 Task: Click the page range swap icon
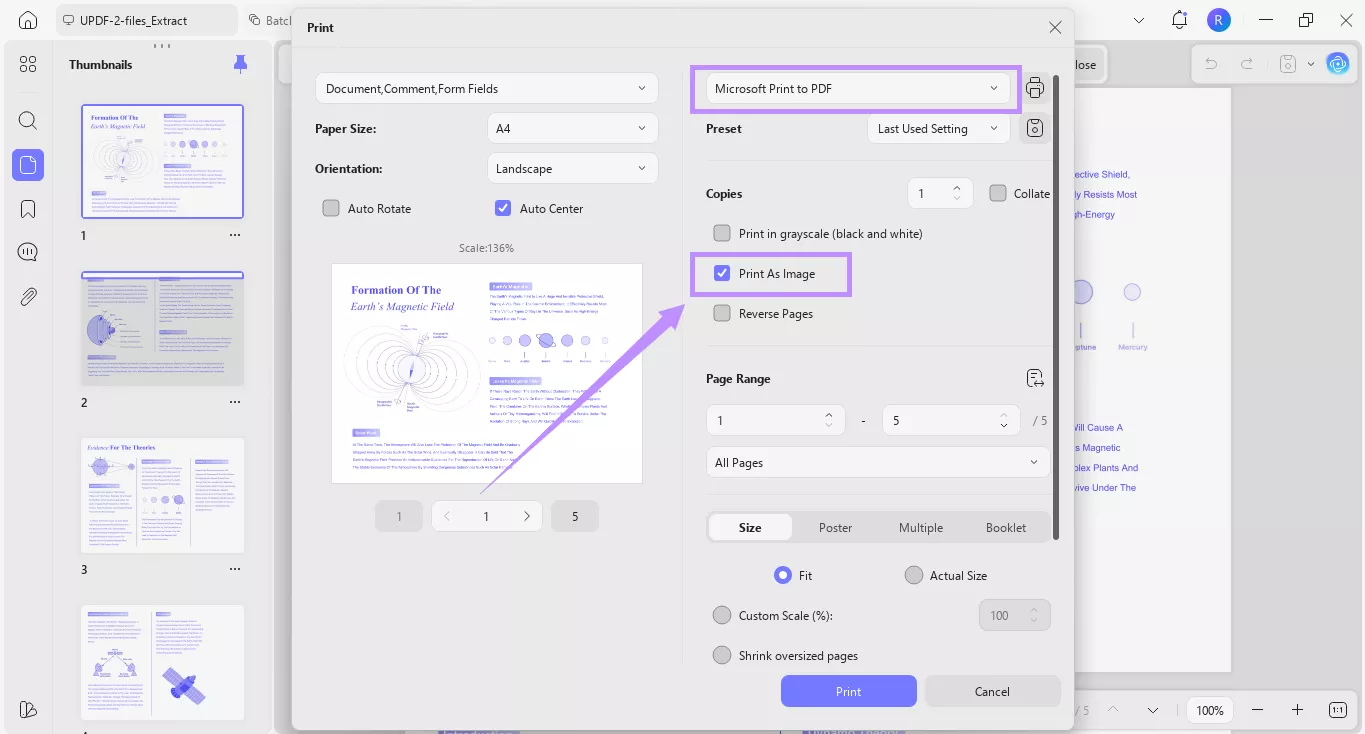1035,378
